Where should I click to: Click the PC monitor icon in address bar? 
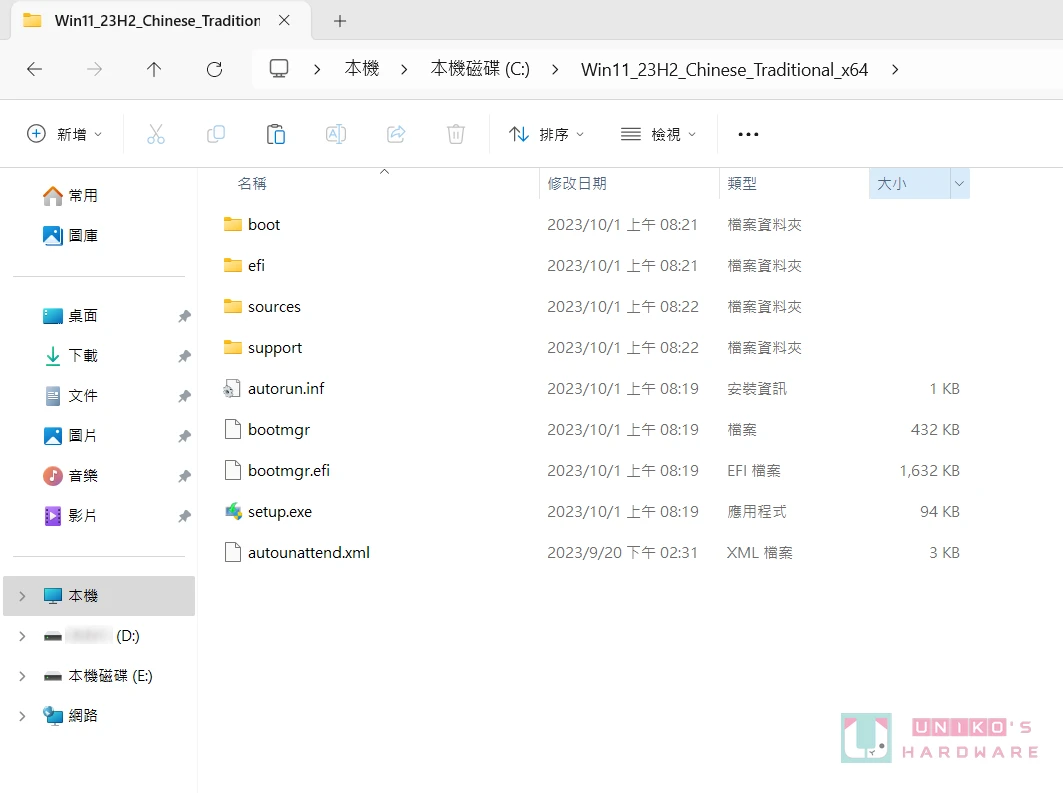279,69
